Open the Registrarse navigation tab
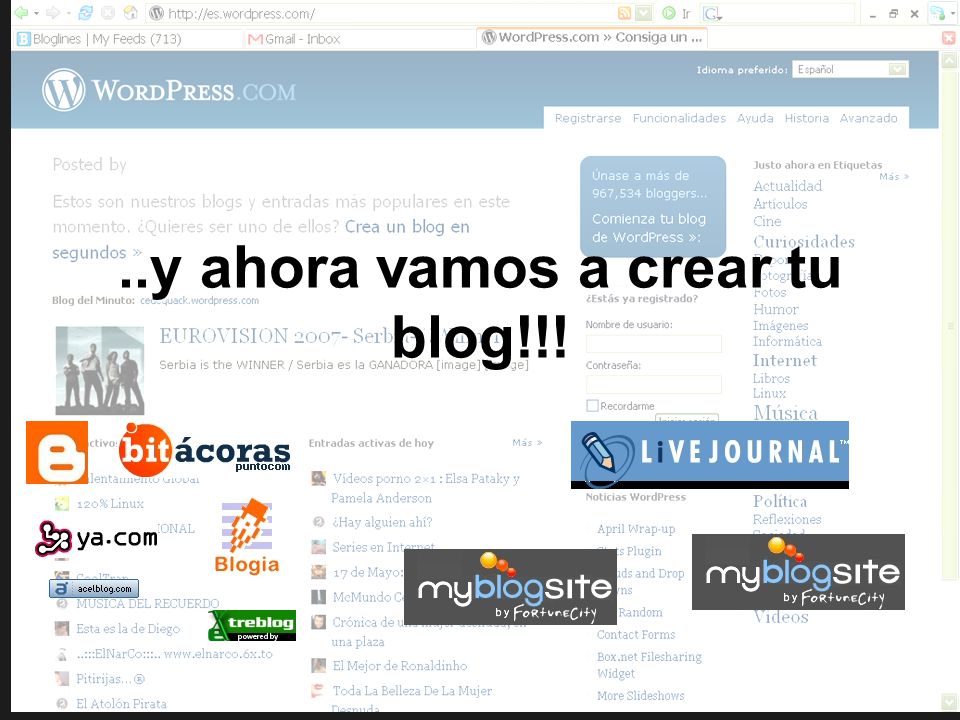960x720 pixels. click(588, 118)
